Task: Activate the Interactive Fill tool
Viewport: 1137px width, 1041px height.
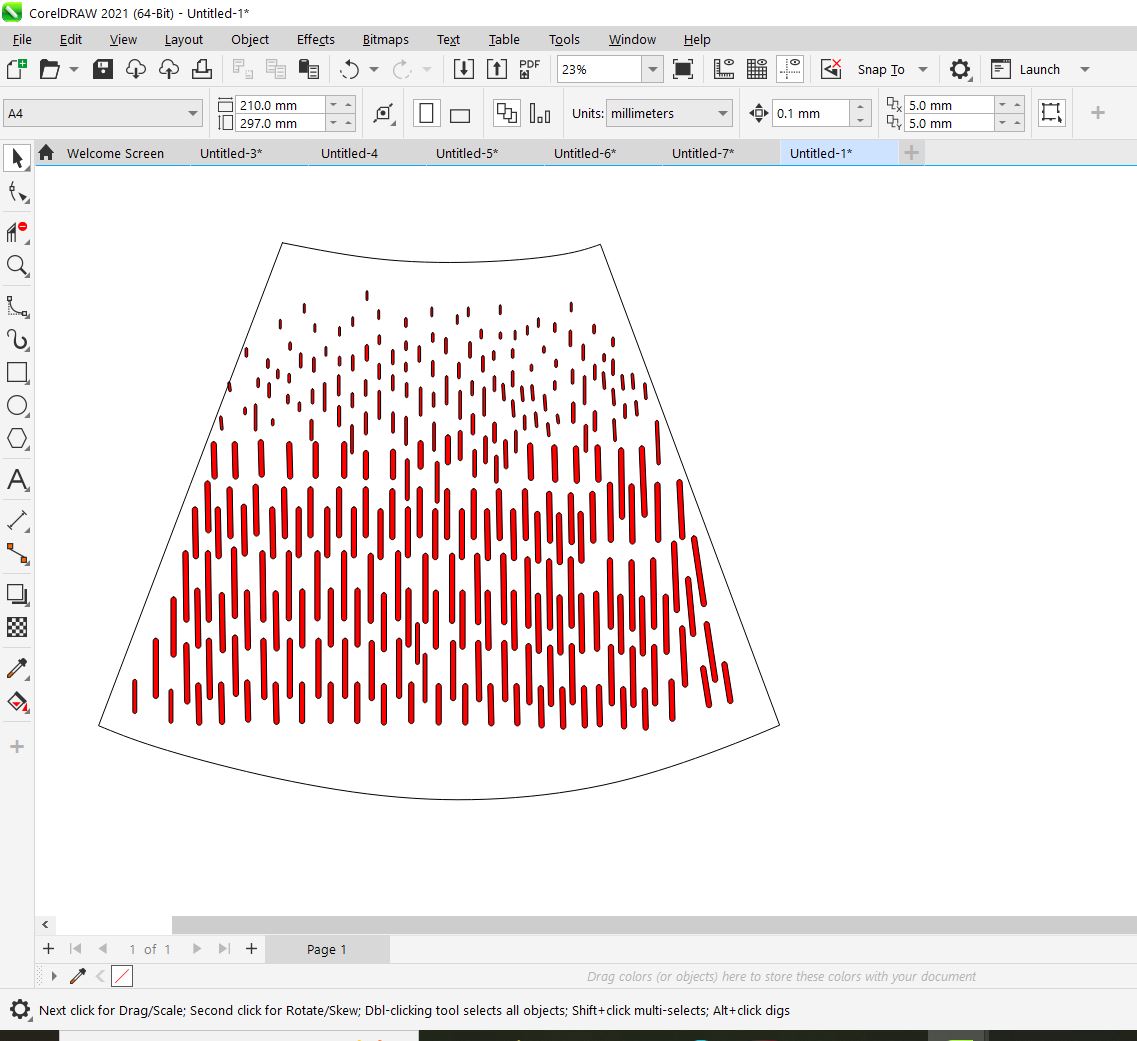Action: pyautogui.click(x=17, y=701)
